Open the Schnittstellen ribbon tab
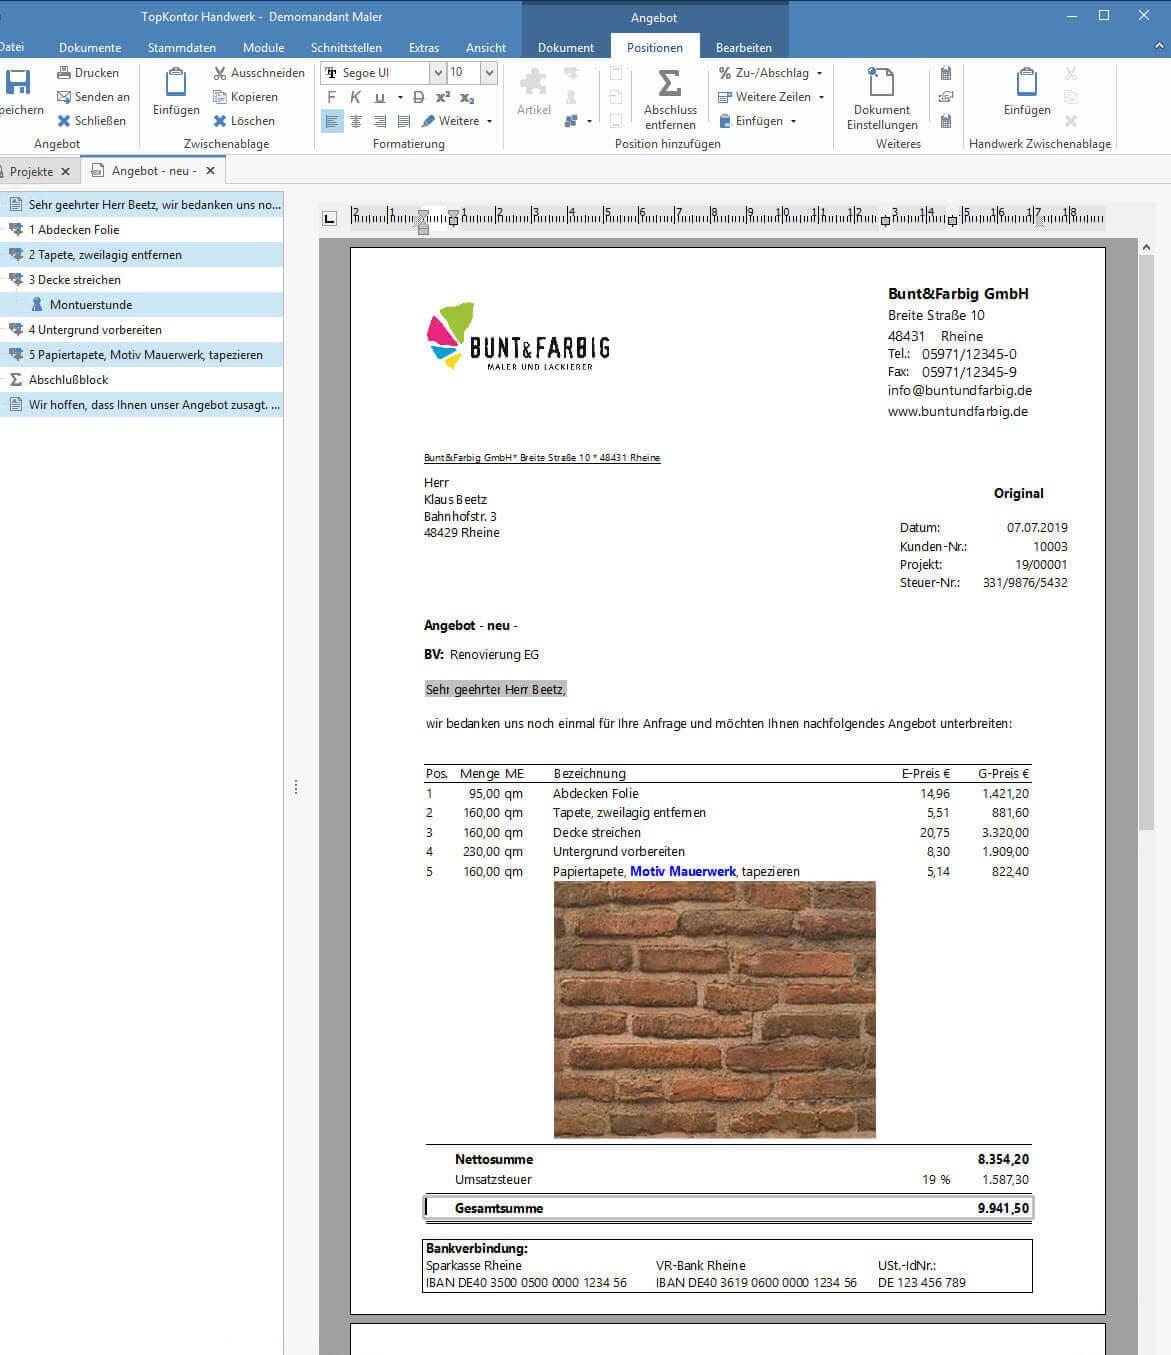This screenshot has height=1355, width=1171. [x=346, y=47]
